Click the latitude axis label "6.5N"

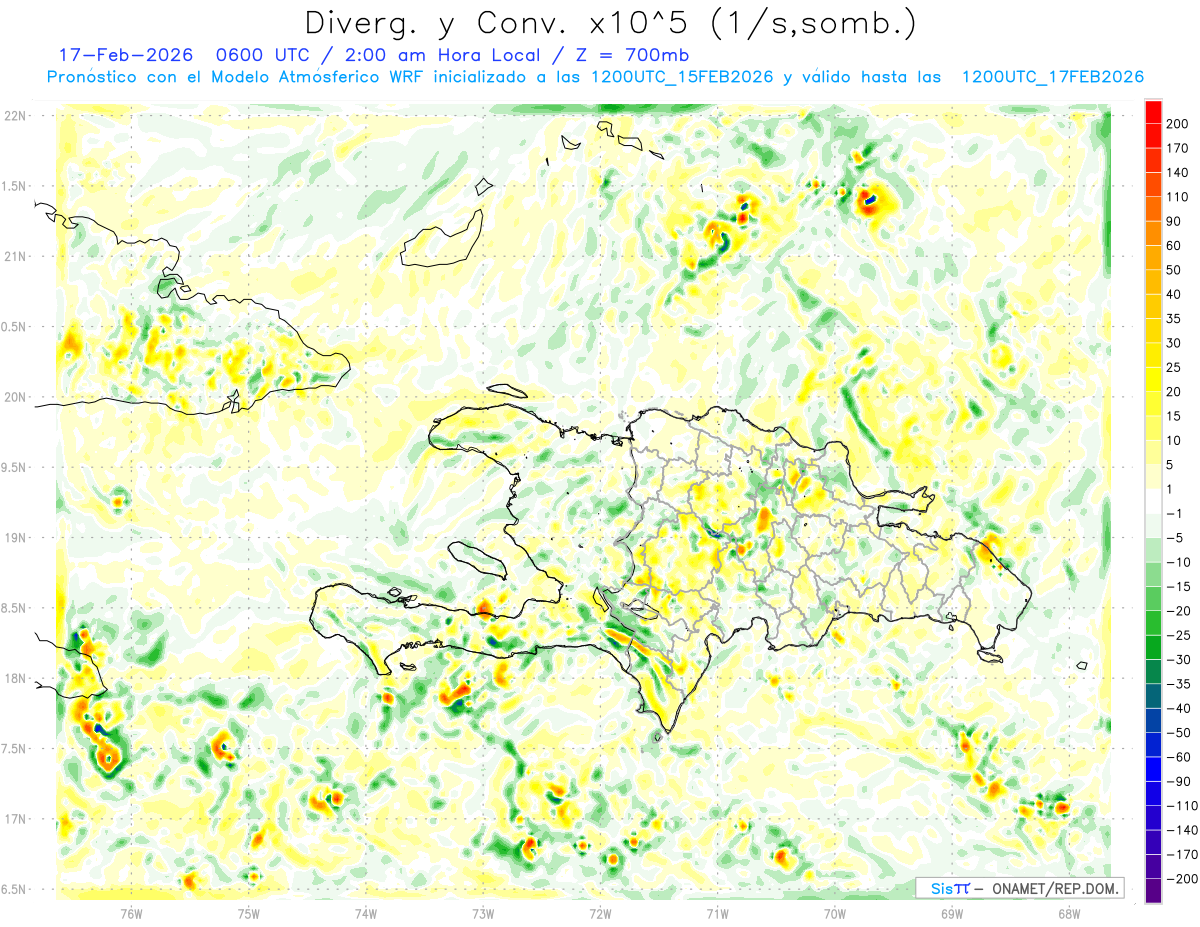pos(15,890)
